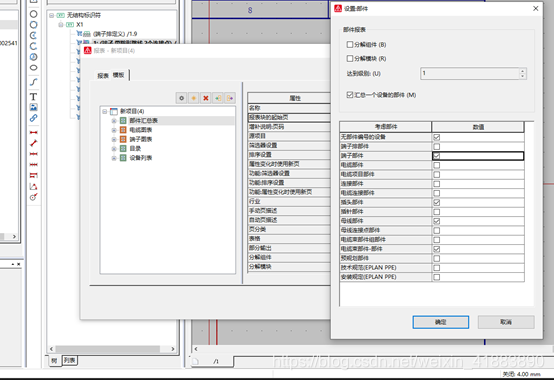
Task: Select the ellipse tool in left toolbar
Action: [x=33, y=67]
